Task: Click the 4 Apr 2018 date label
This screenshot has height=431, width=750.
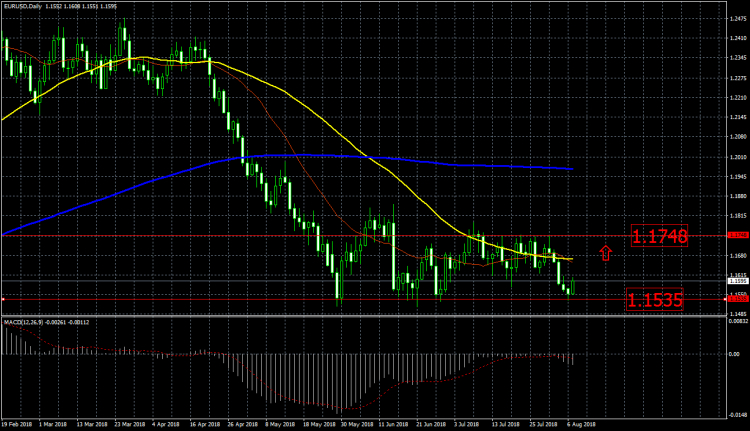Action: click(165, 424)
